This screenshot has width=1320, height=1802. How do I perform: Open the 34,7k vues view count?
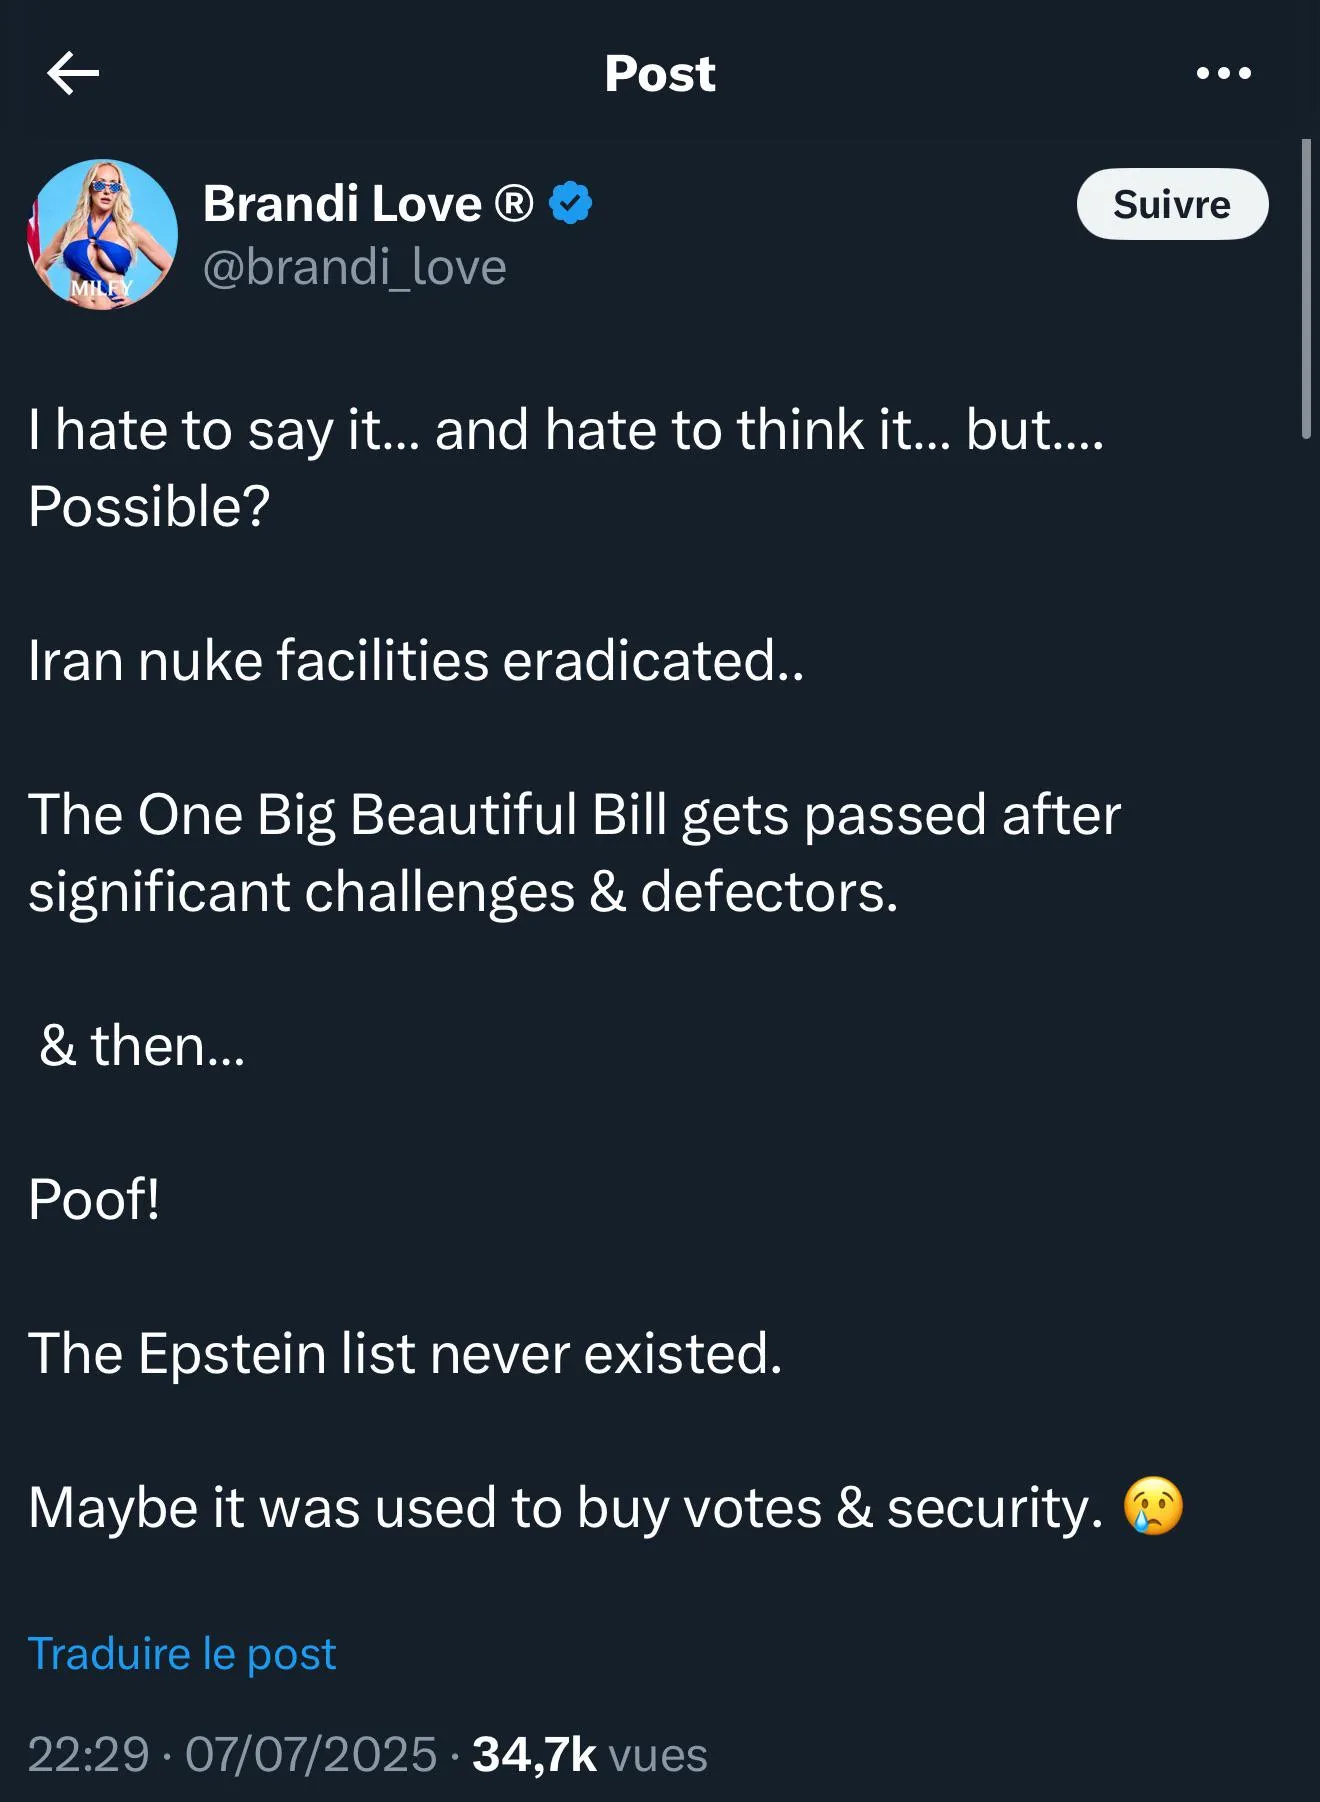coord(590,1754)
